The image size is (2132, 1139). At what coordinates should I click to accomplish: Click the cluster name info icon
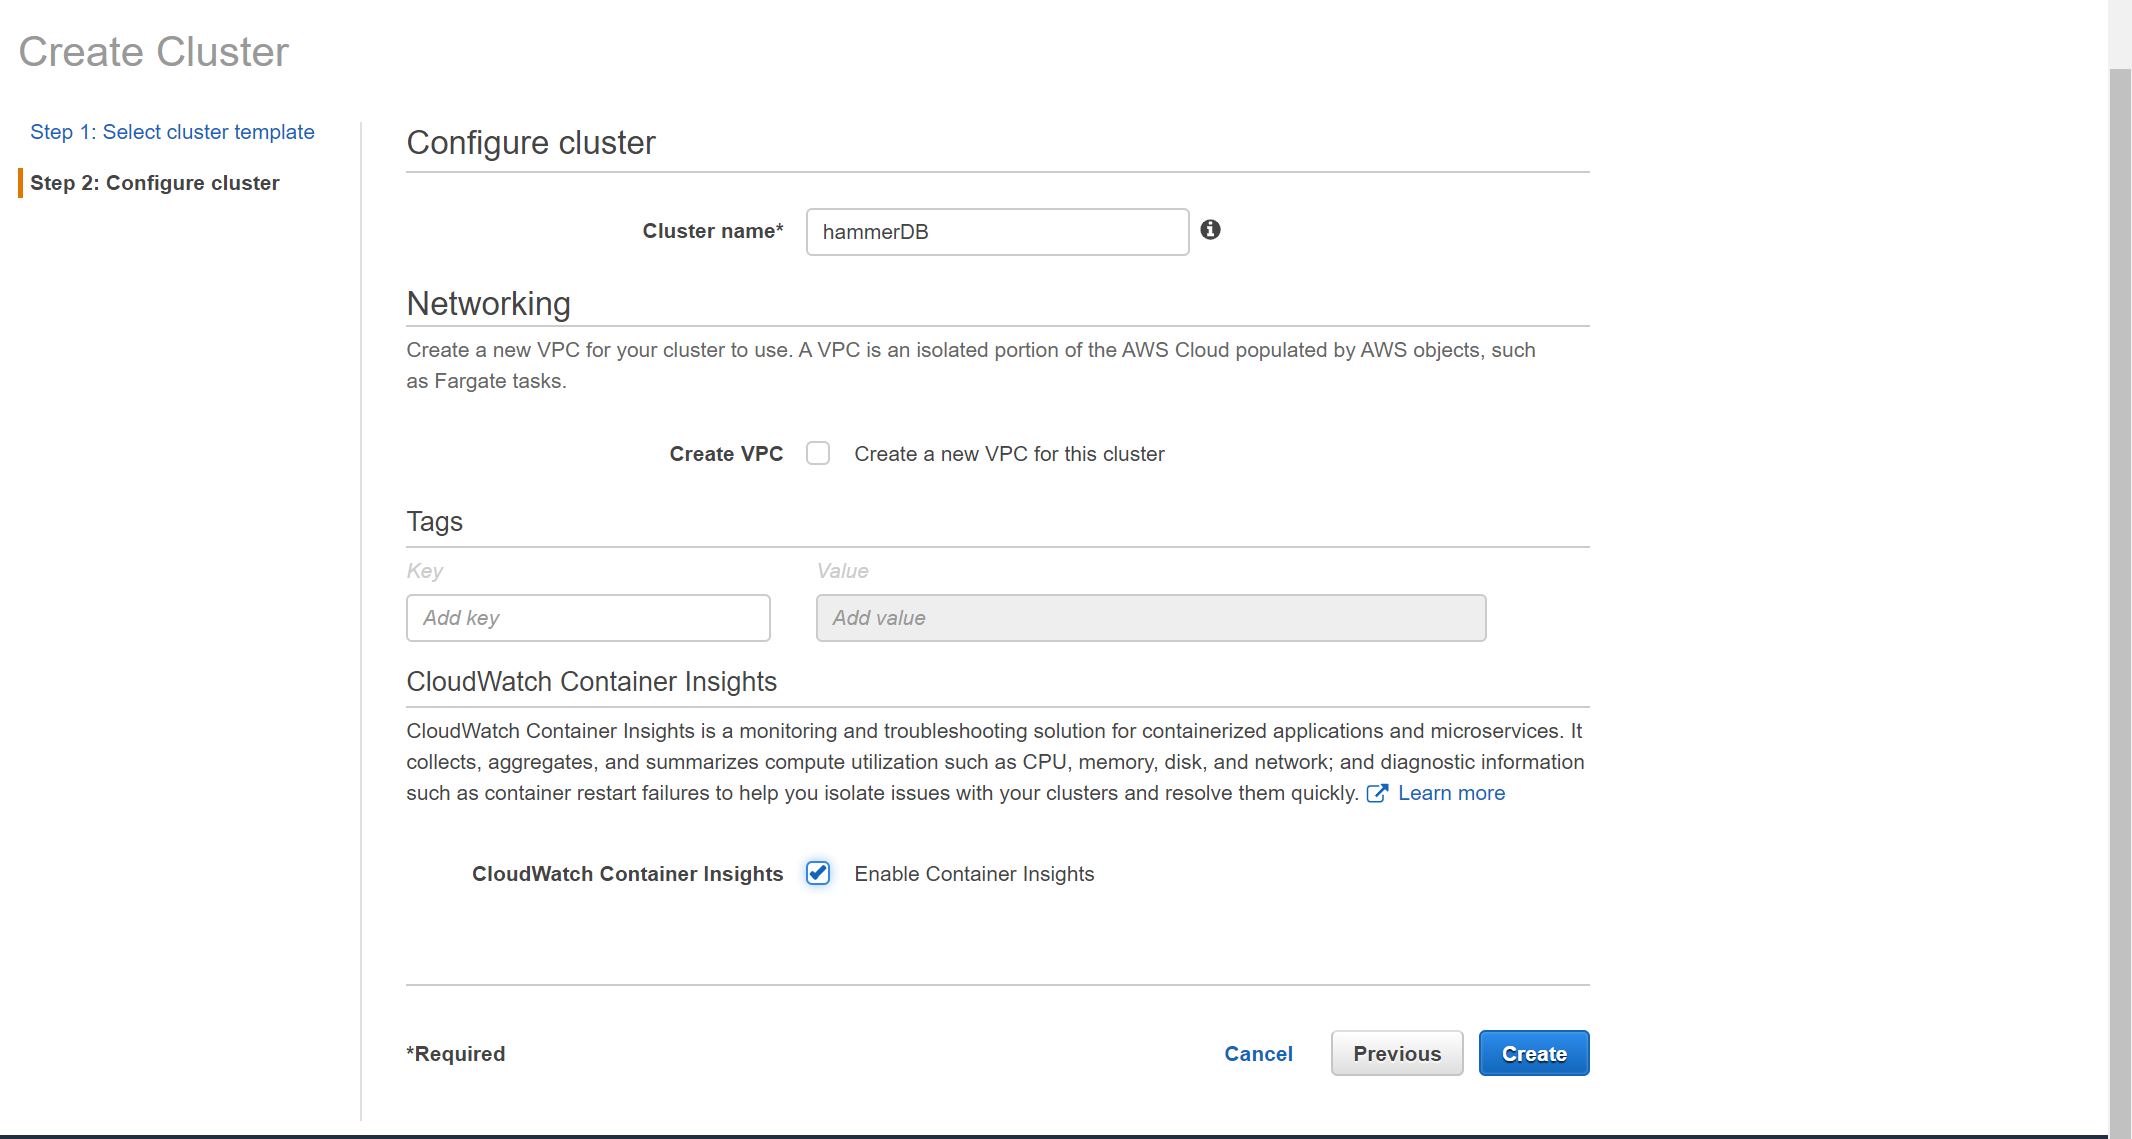(x=1210, y=230)
